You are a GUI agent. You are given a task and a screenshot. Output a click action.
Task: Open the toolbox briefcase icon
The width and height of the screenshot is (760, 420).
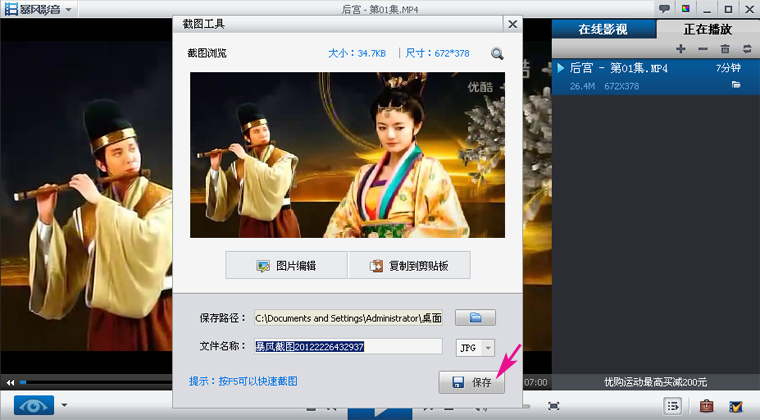[707, 405]
